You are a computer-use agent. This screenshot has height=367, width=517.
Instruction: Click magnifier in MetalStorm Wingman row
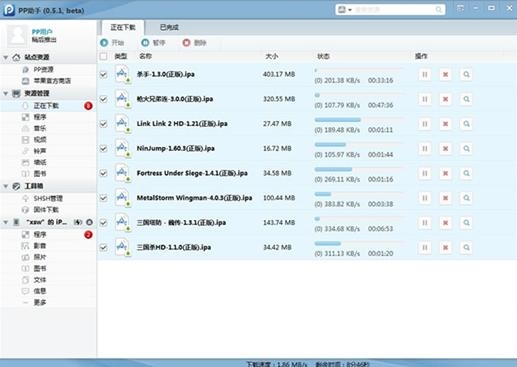pyautogui.click(x=466, y=198)
